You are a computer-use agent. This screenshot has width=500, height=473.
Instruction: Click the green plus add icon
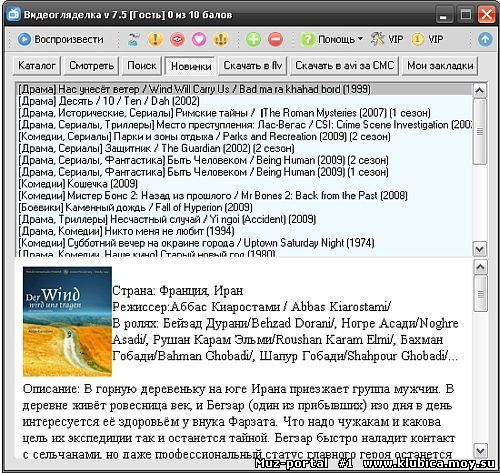(254, 39)
